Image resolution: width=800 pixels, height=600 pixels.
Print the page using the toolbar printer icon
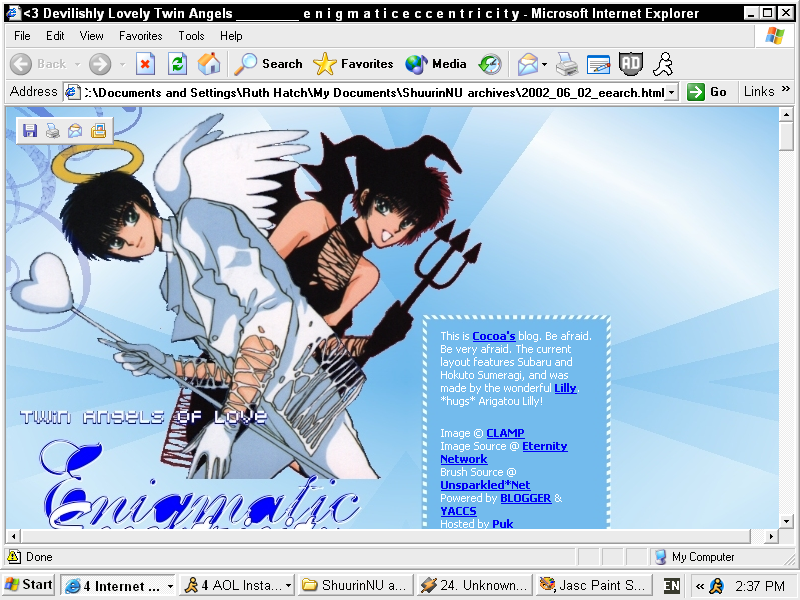567,64
